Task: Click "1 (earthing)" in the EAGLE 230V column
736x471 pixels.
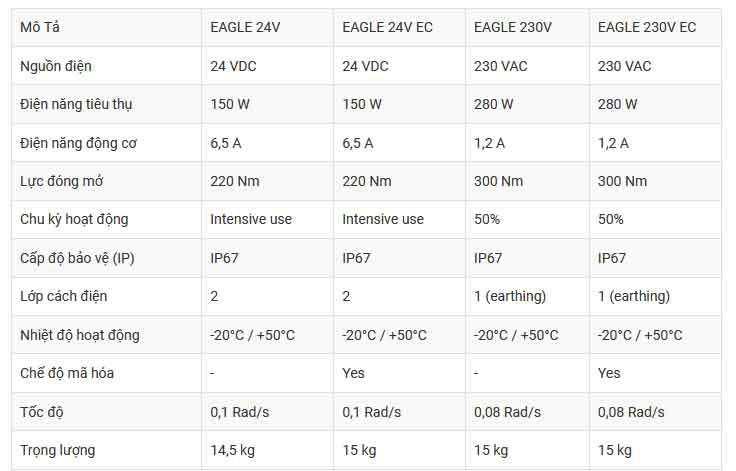Action: tap(510, 296)
